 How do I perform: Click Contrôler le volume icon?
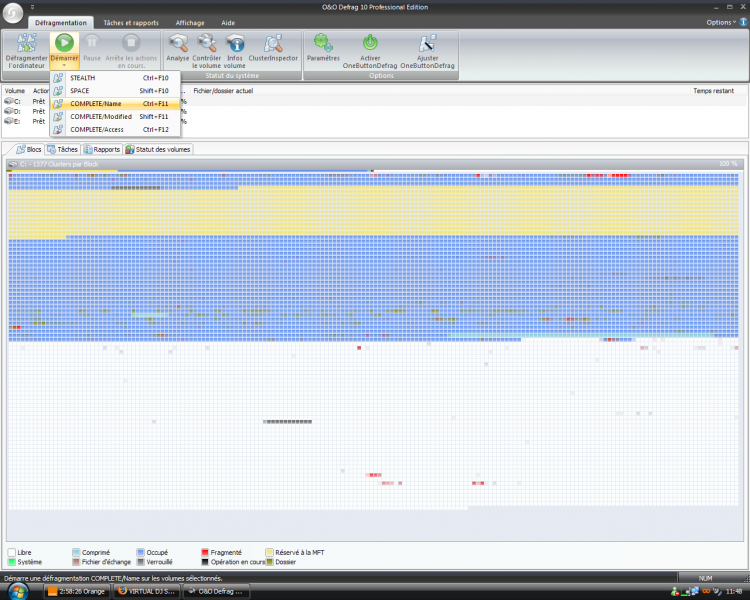[x=206, y=44]
